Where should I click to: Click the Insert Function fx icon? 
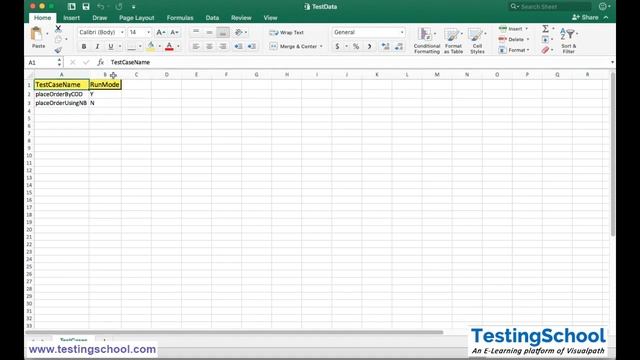[x=100, y=62]
